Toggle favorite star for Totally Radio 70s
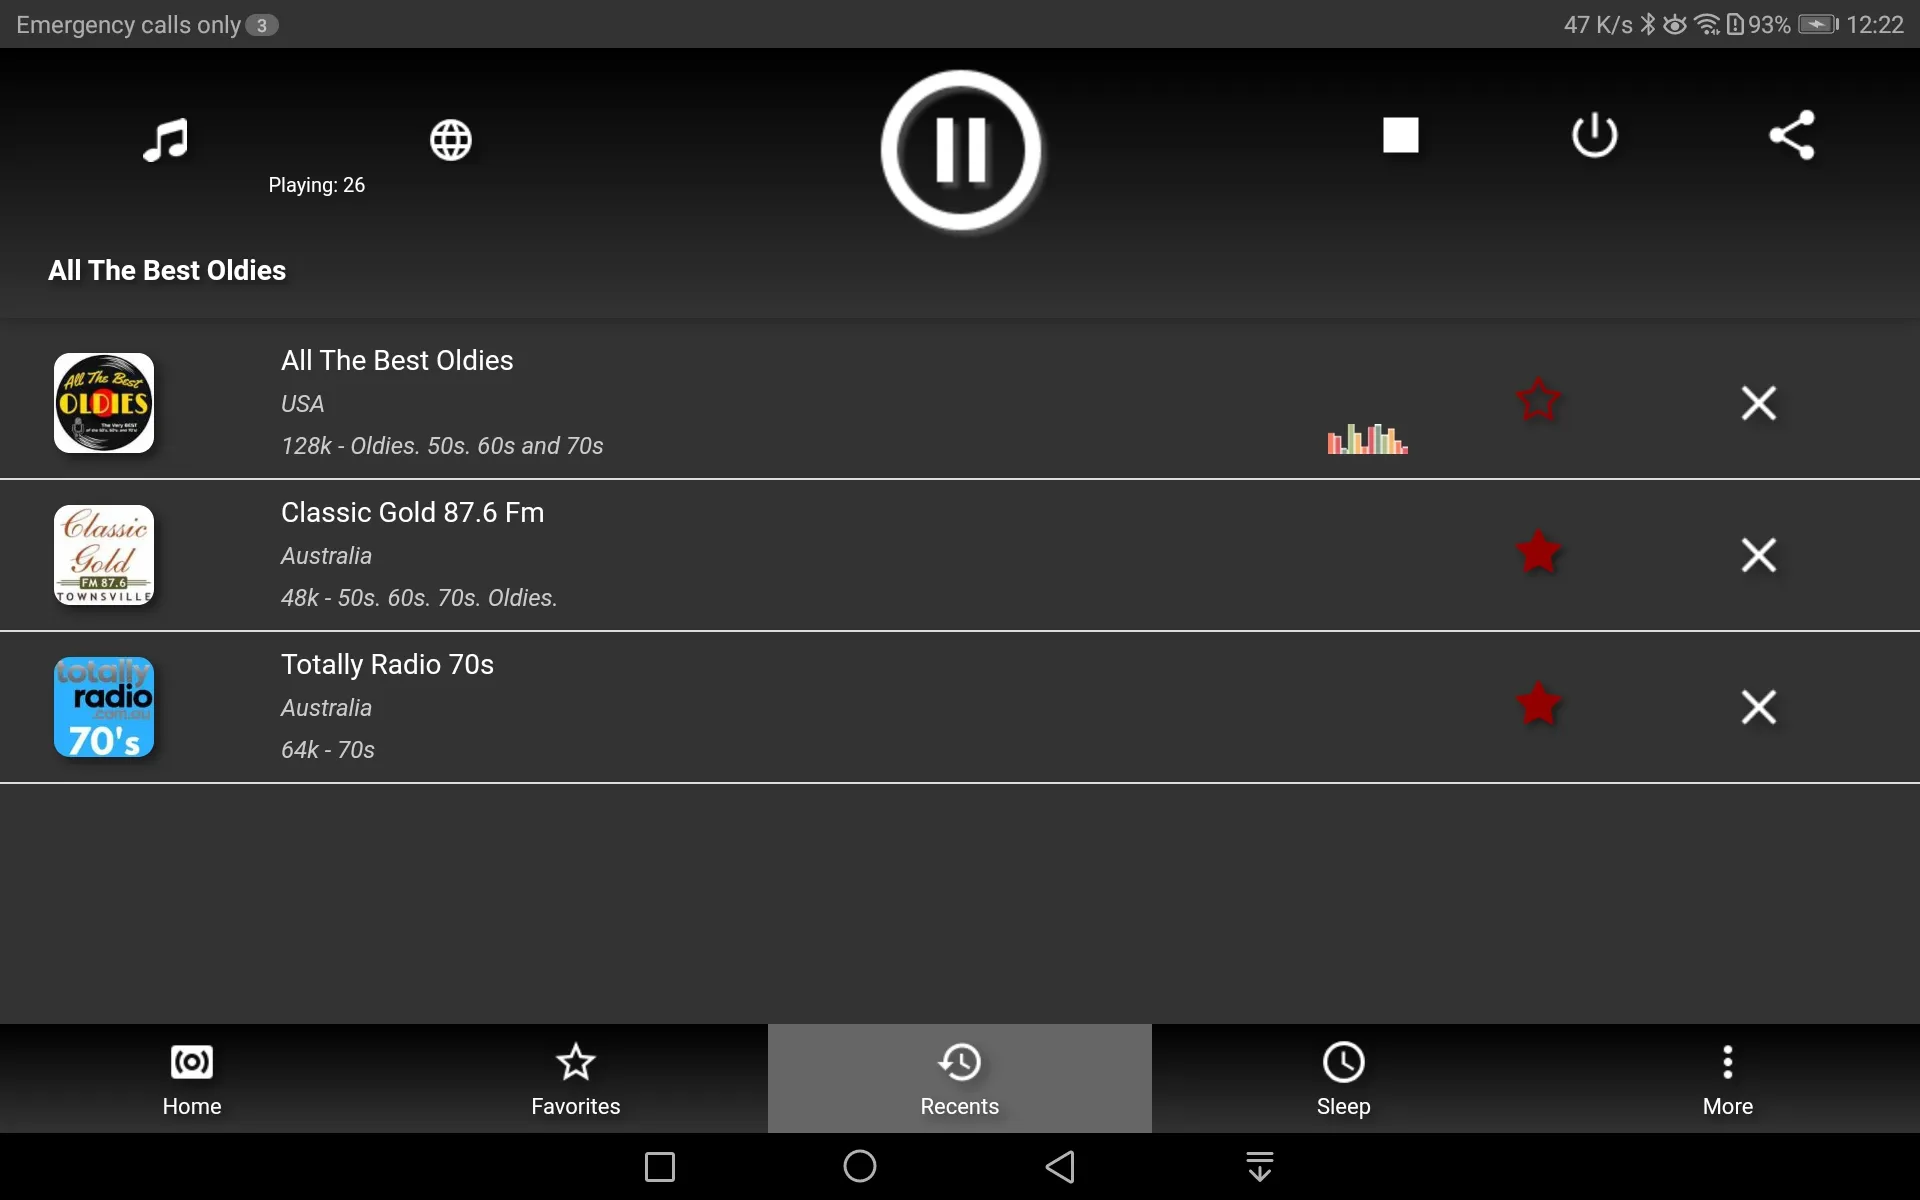 (x=1538, y=706)
